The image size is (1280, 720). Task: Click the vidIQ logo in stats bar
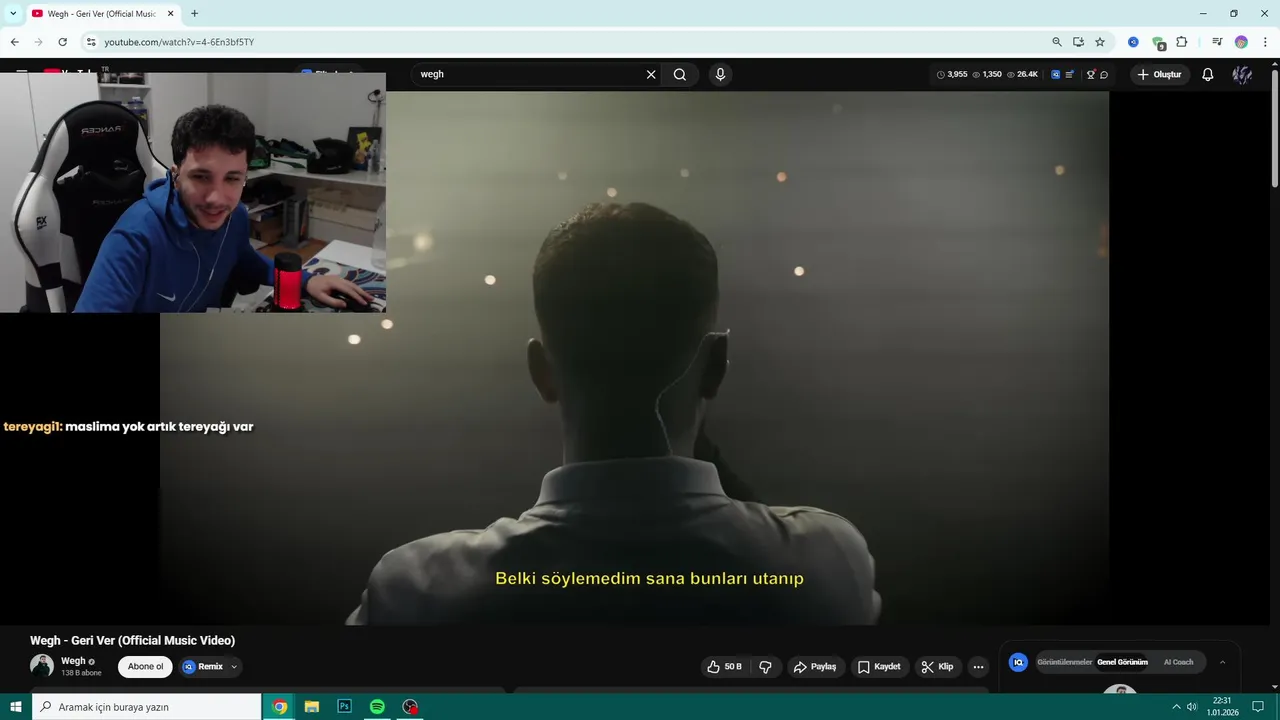click(x=1055, y=74)
